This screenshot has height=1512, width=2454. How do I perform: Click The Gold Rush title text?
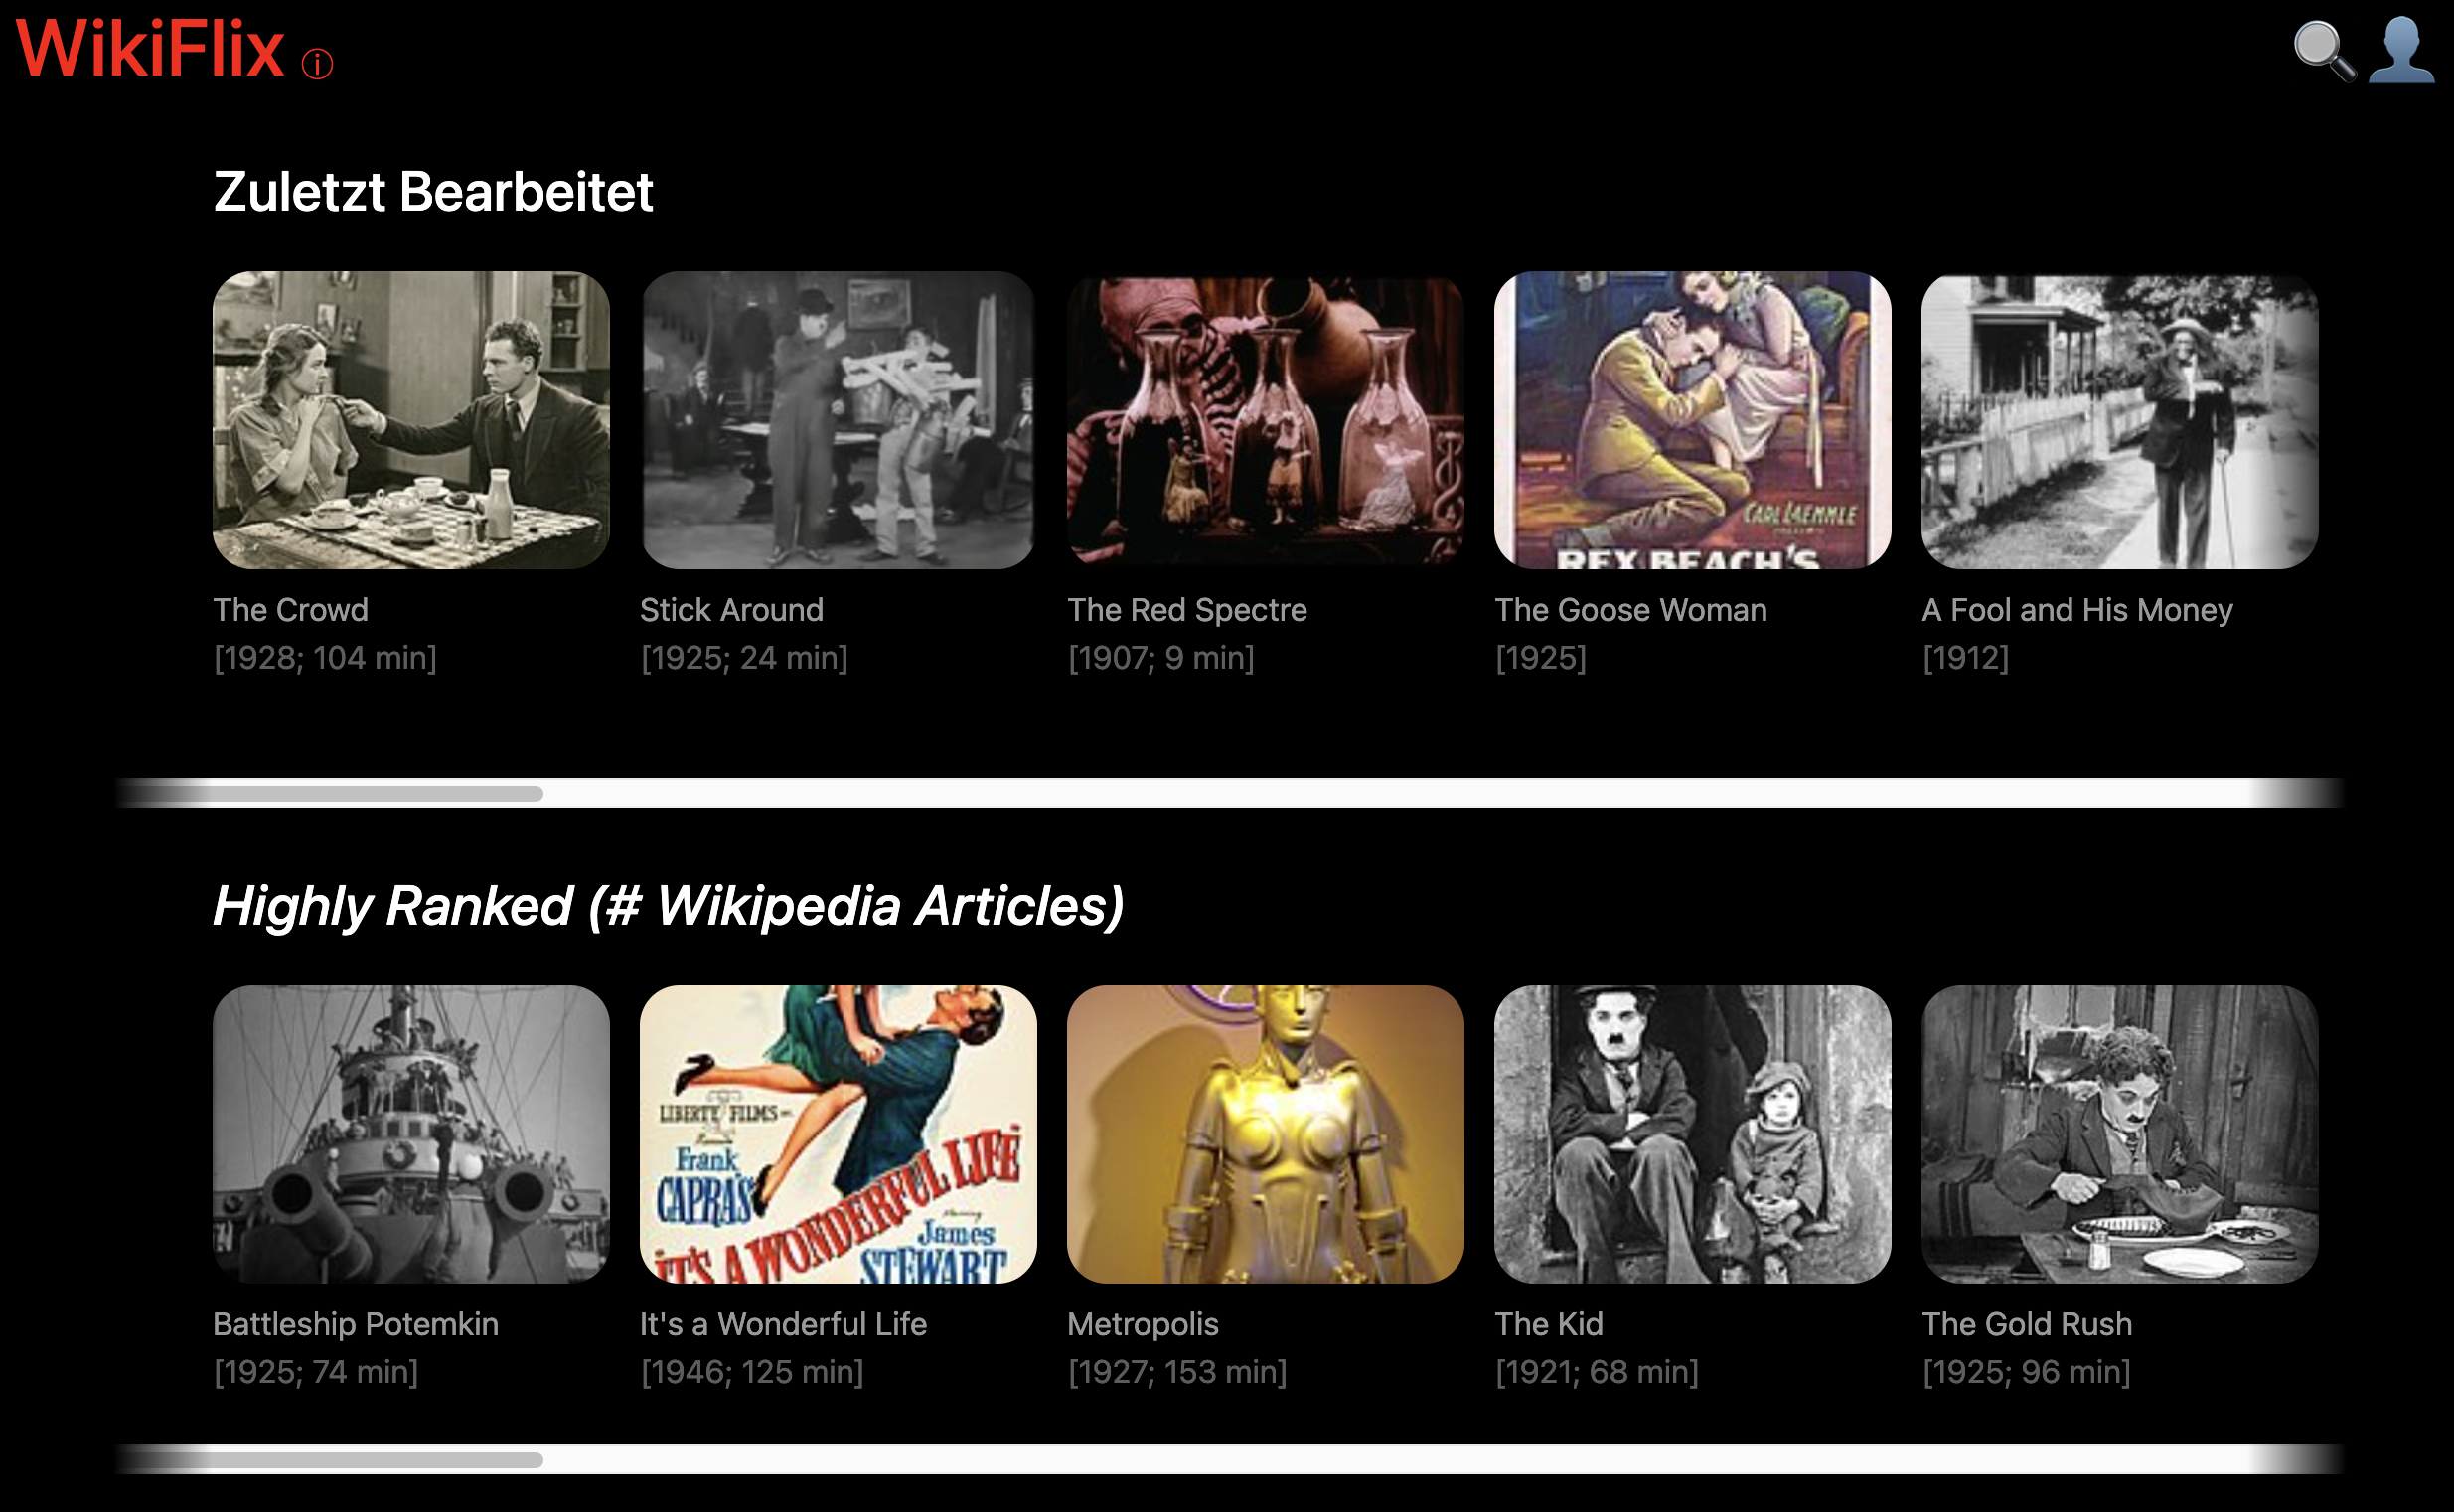(2027, 1324)
